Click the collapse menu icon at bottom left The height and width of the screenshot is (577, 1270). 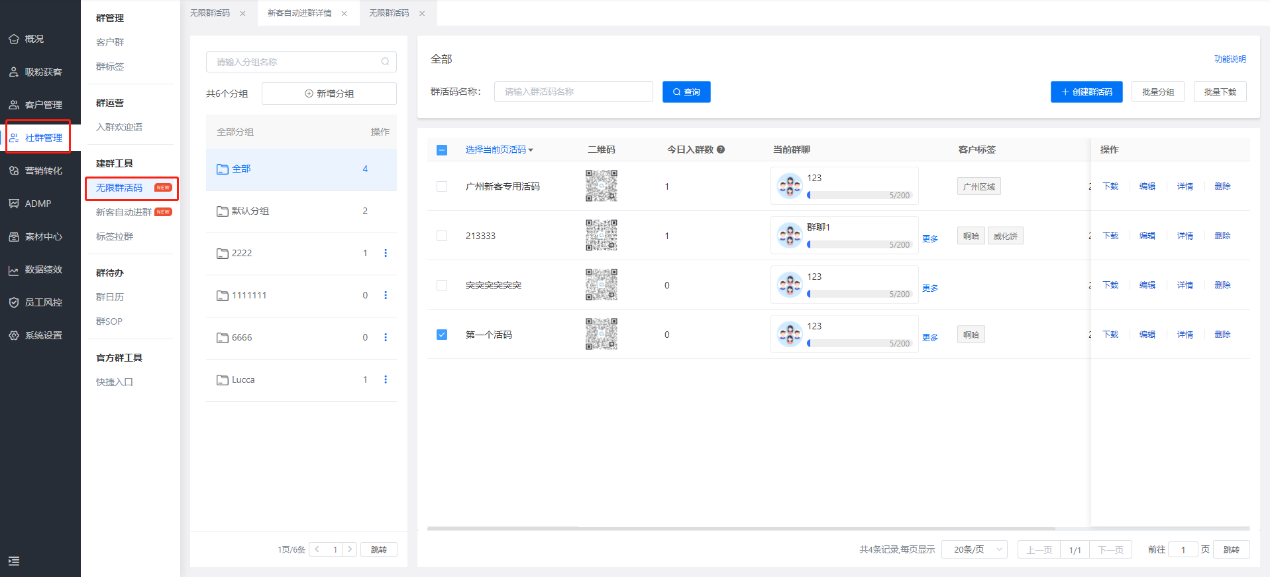coord(13,561)
